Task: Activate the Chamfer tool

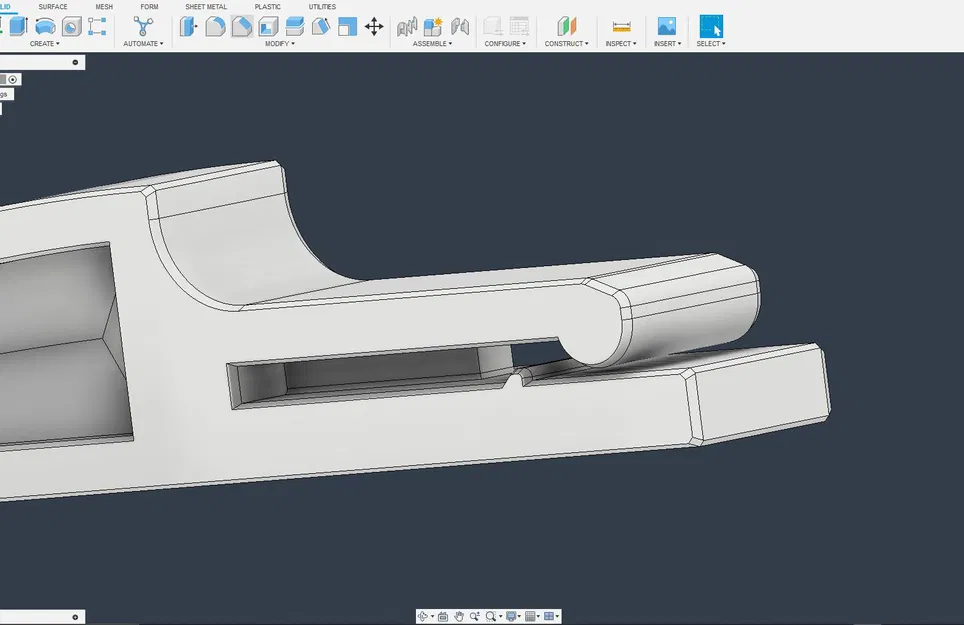Action: point(241,27)
